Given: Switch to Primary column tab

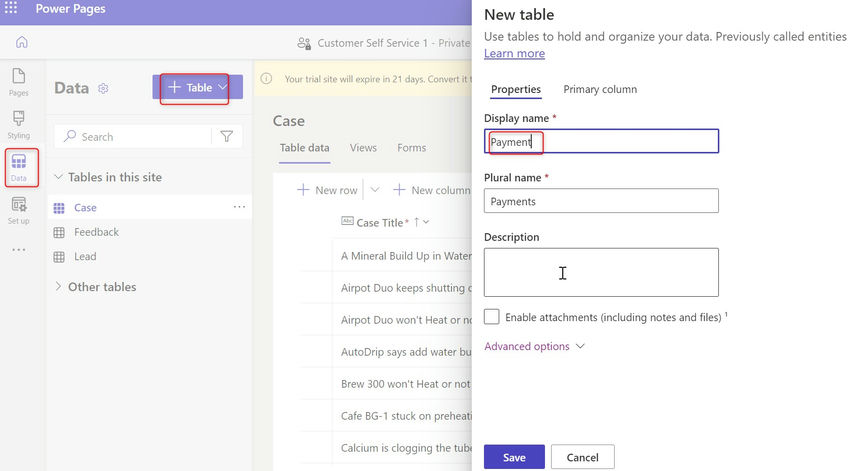Looking at the screenshot, I should tap(600, 89).
